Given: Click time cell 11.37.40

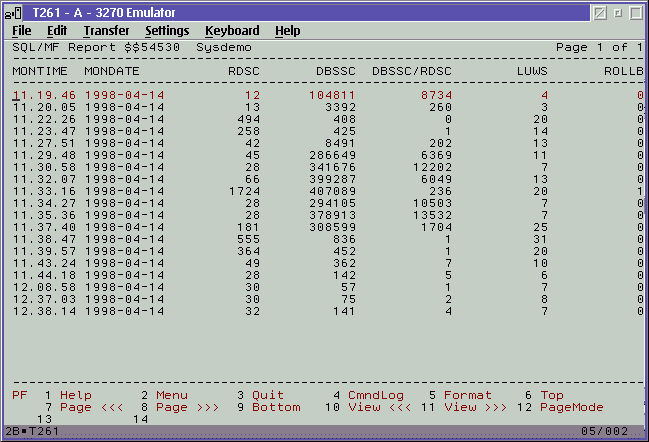Looking at the screenshot, I should tap(44, 227).
